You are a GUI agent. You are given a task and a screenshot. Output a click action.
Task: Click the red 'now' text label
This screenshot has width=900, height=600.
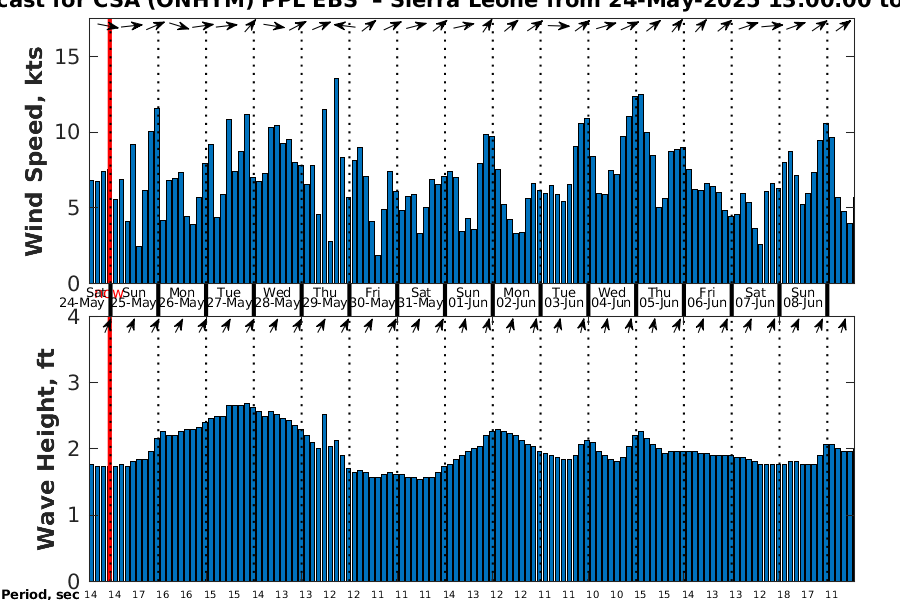coord(111,294)
